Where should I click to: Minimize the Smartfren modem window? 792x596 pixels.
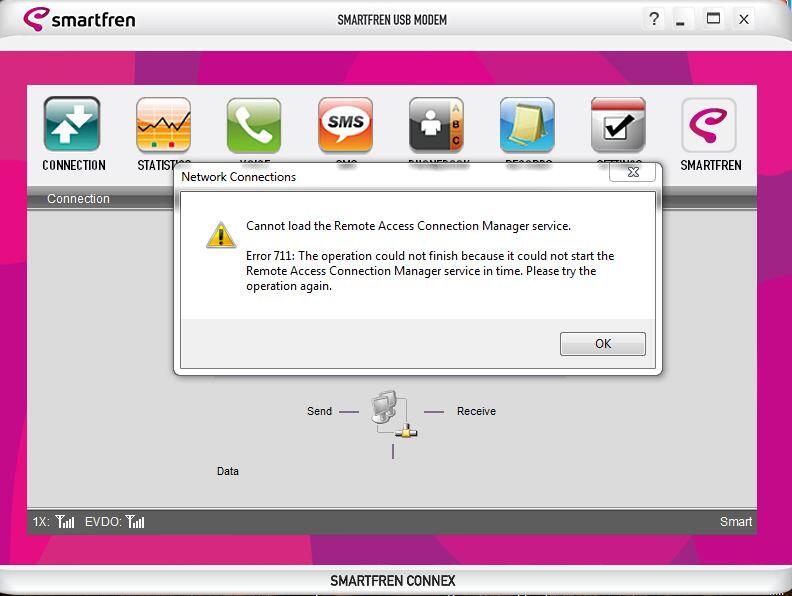click(x=681, y=20)
